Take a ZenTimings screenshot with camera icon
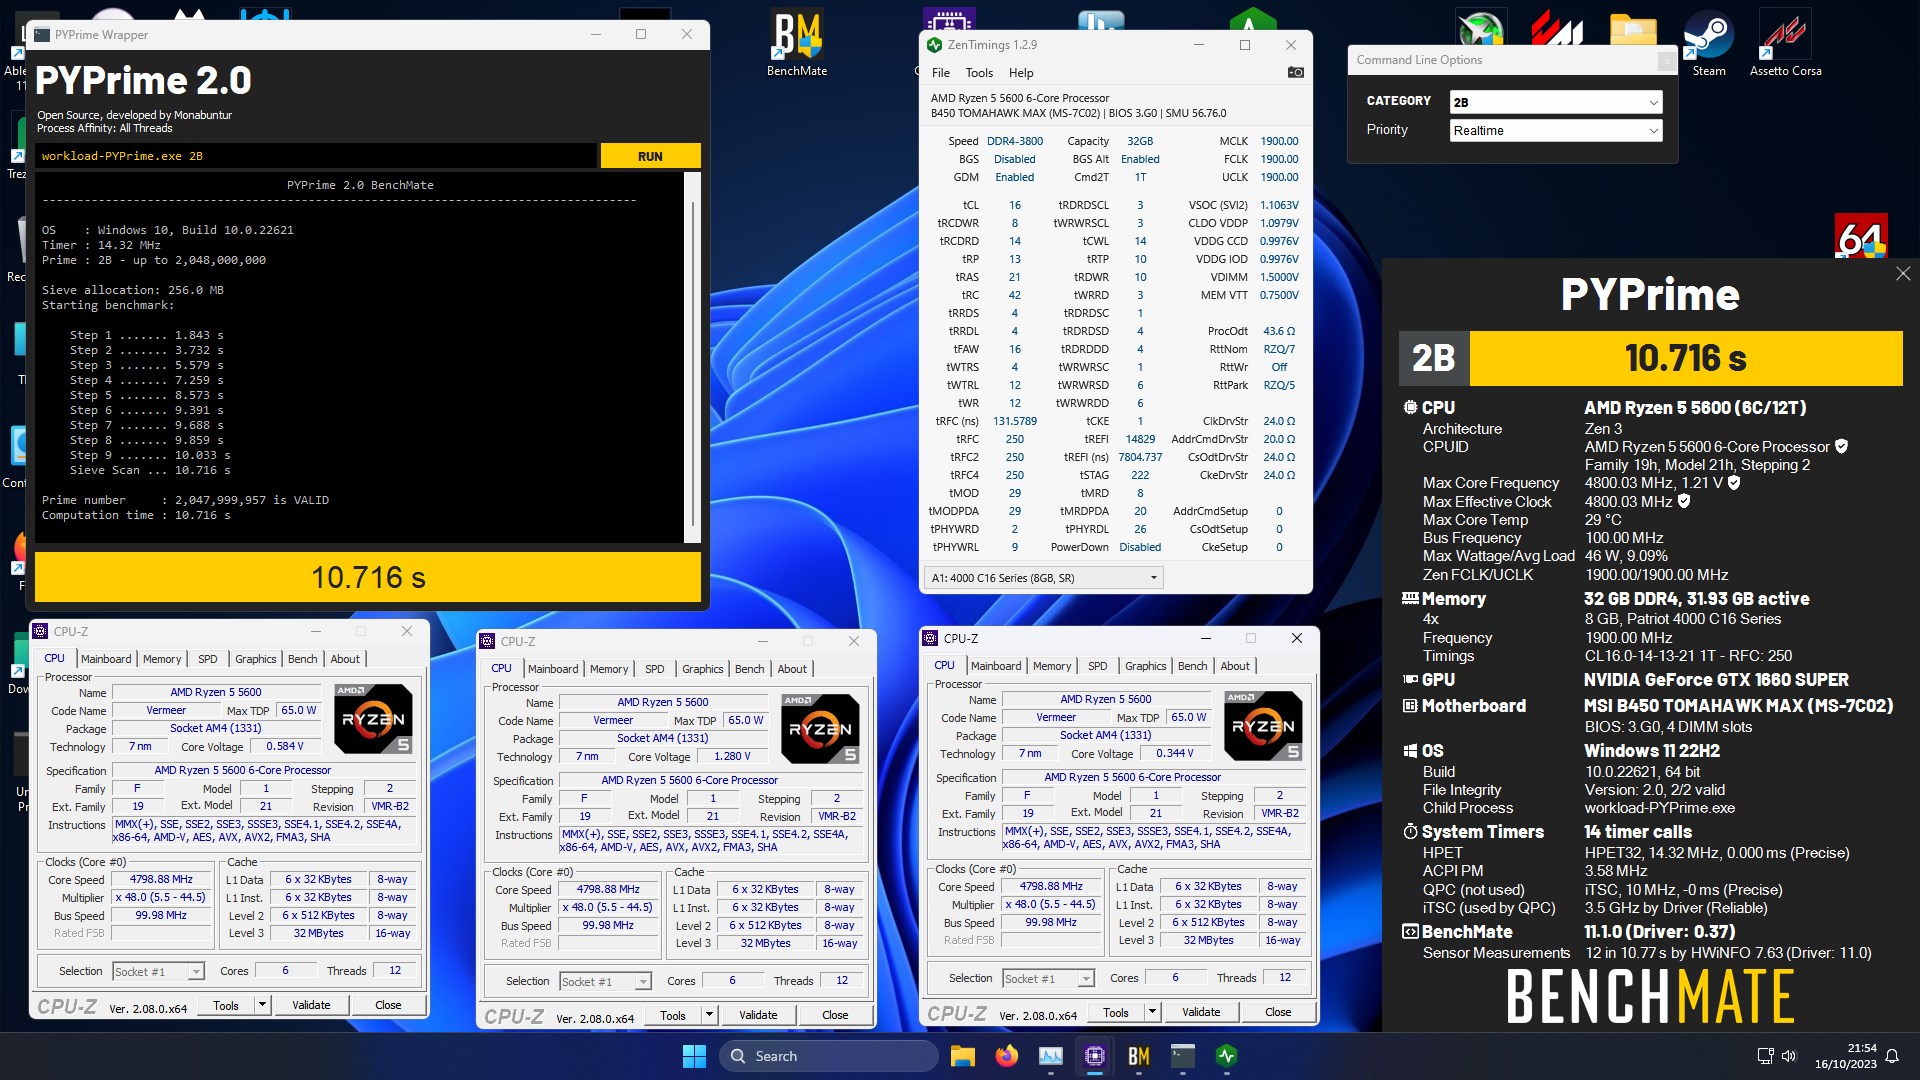This screenshot has height=1080, width=1920. click(1295, 72)
